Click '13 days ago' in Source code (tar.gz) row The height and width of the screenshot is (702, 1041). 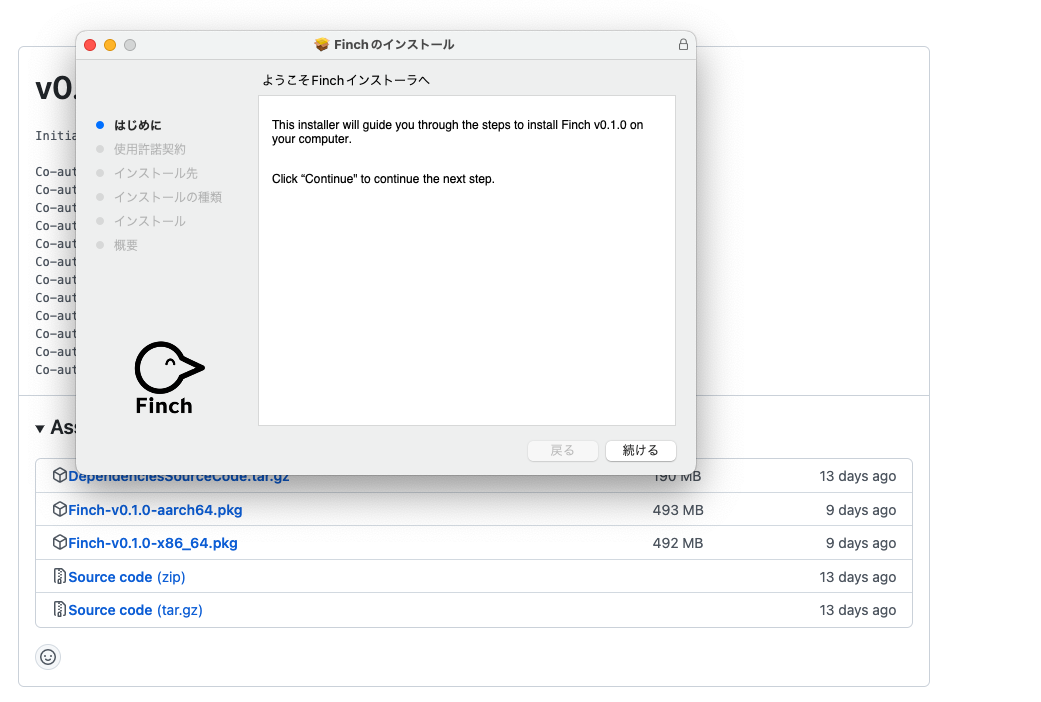(857, 610)
